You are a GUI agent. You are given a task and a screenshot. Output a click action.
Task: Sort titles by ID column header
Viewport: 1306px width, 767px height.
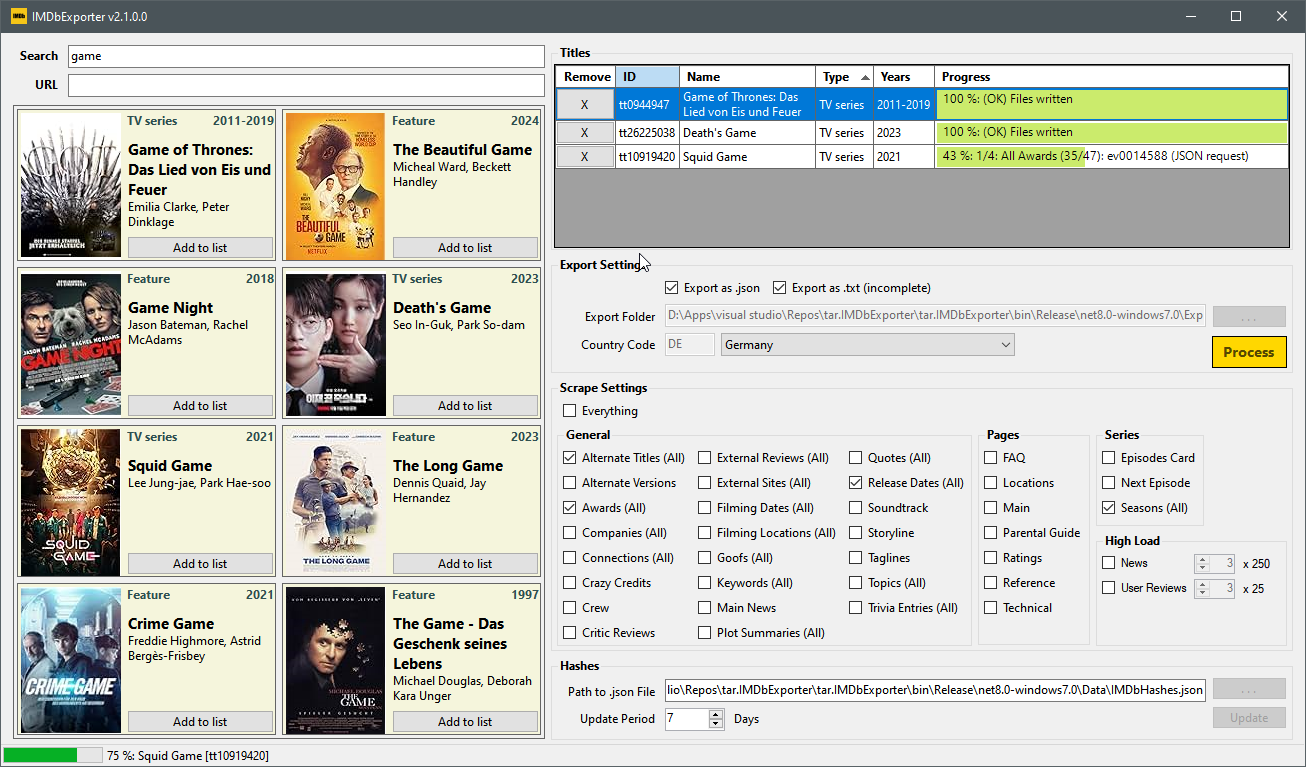click(647, 77)
